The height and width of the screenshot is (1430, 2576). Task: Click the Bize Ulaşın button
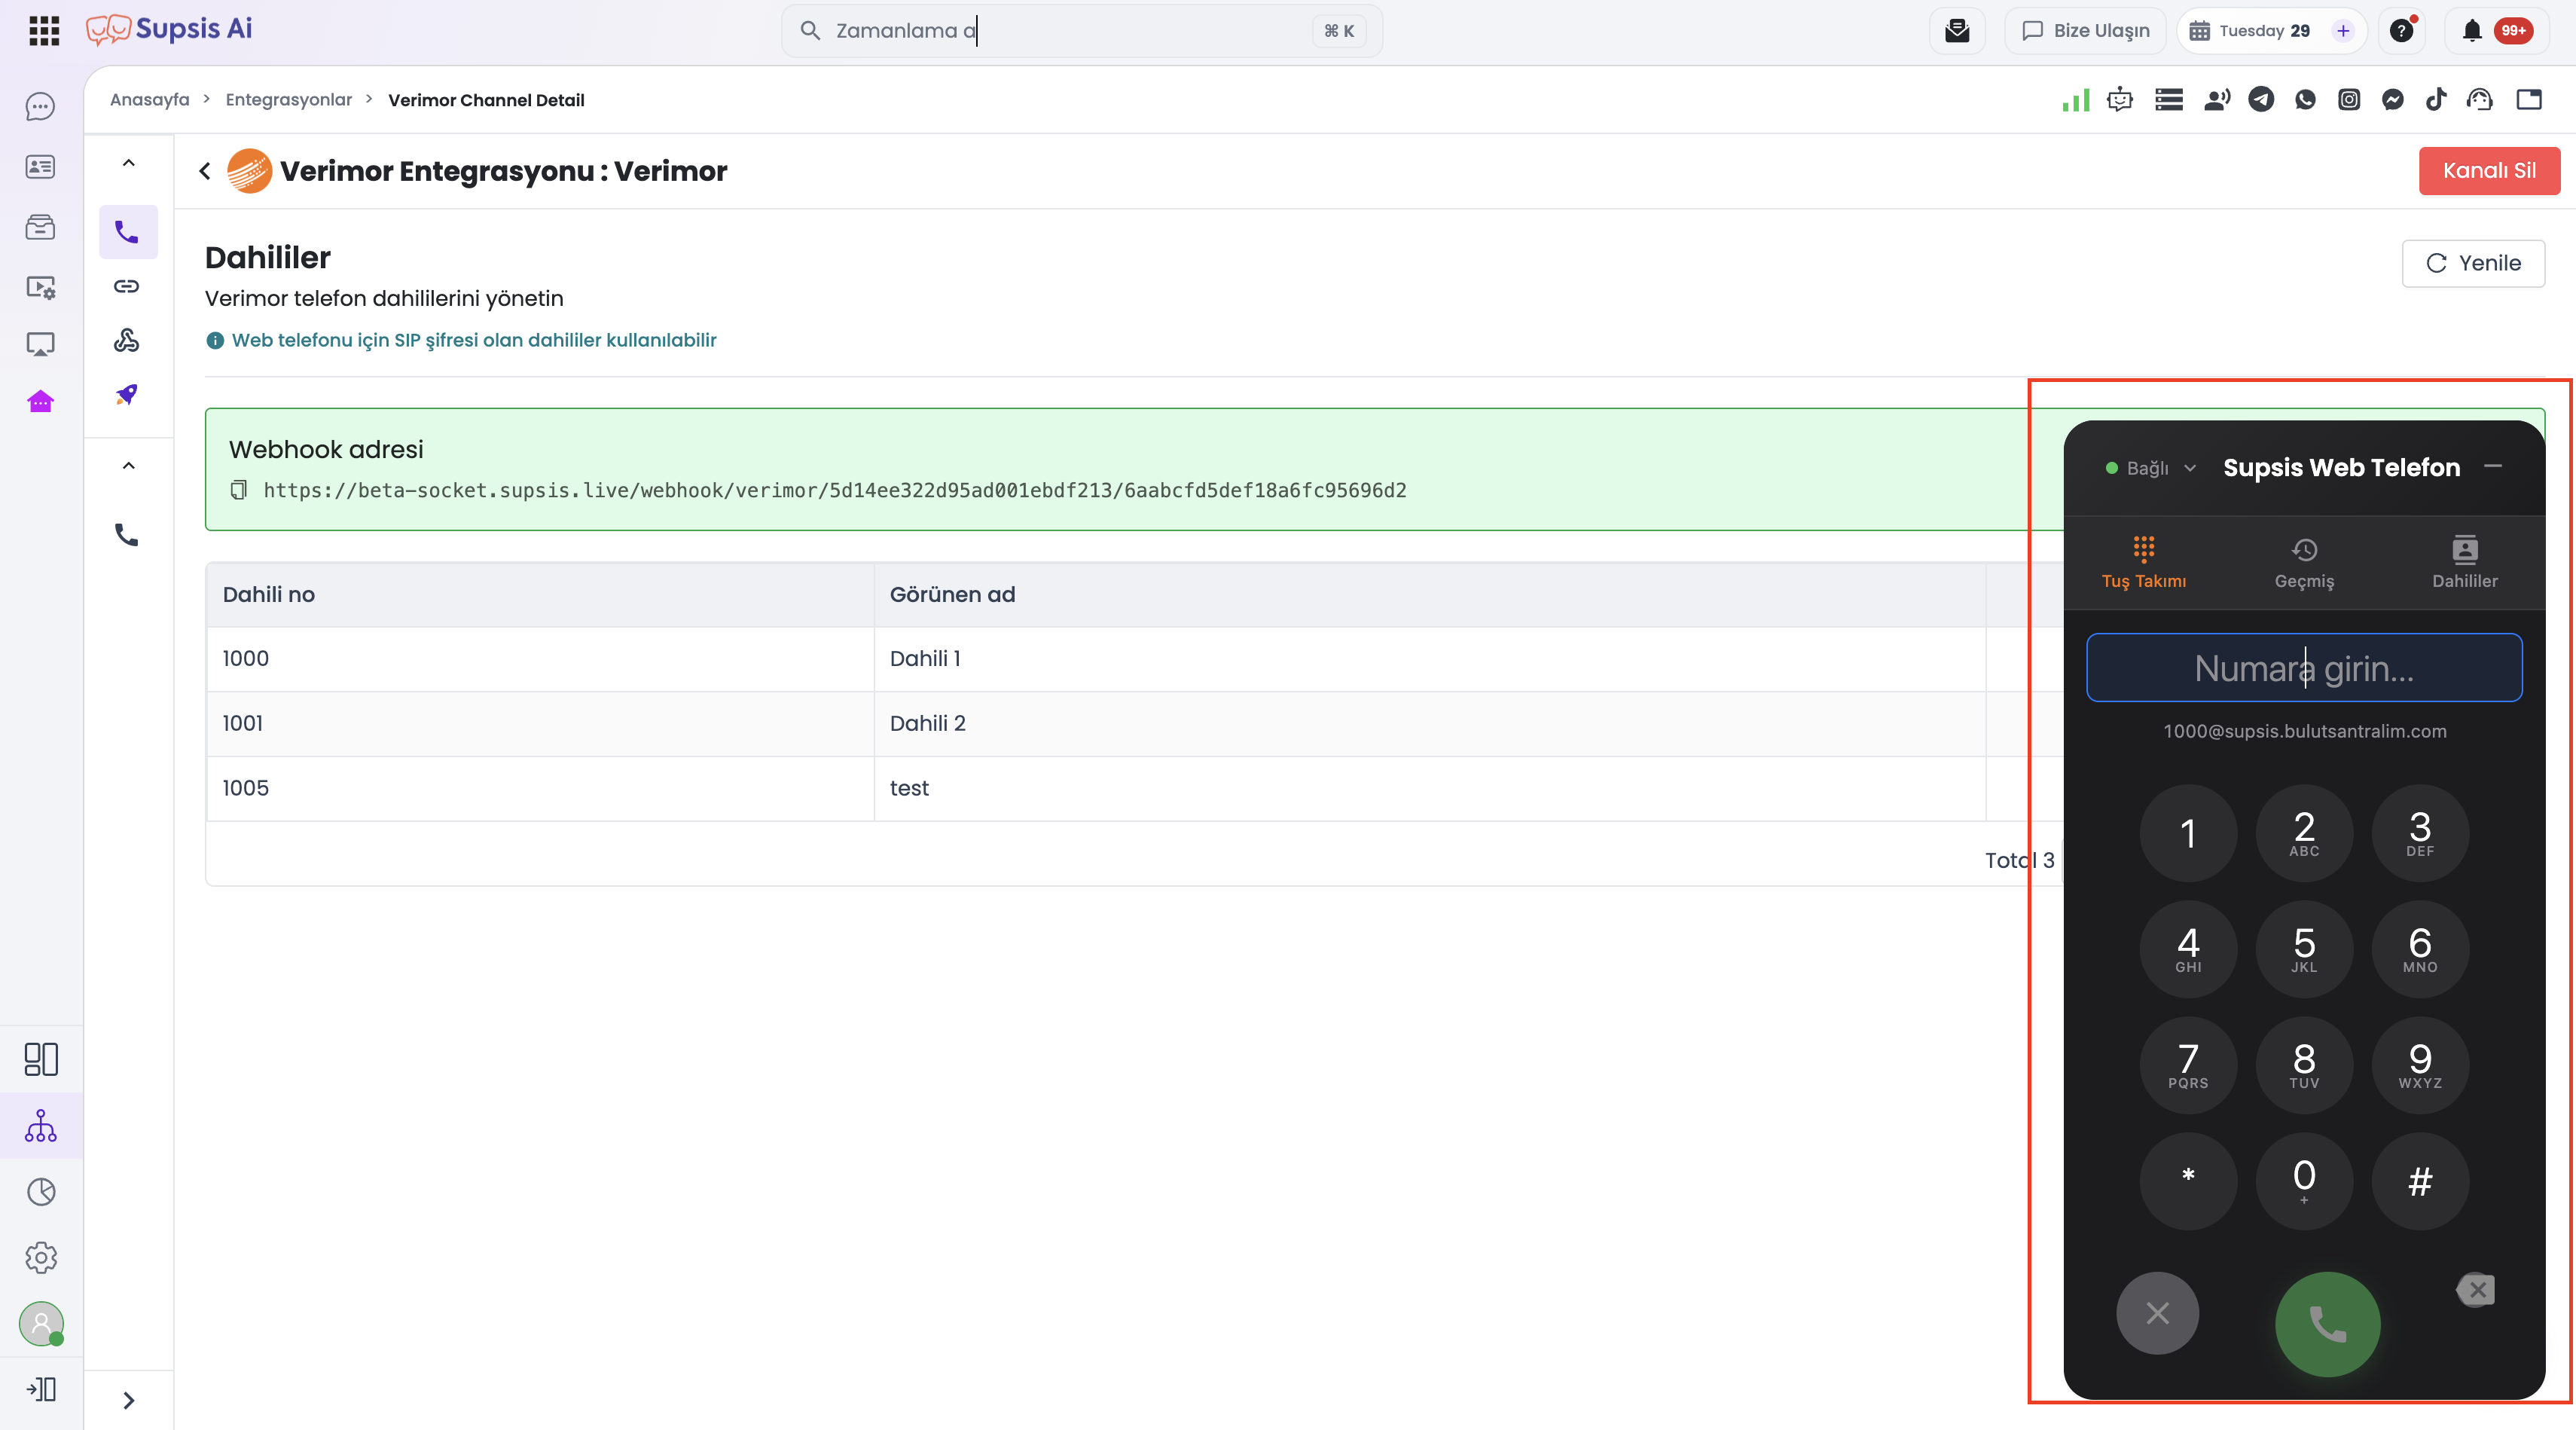click(2085, 31)
